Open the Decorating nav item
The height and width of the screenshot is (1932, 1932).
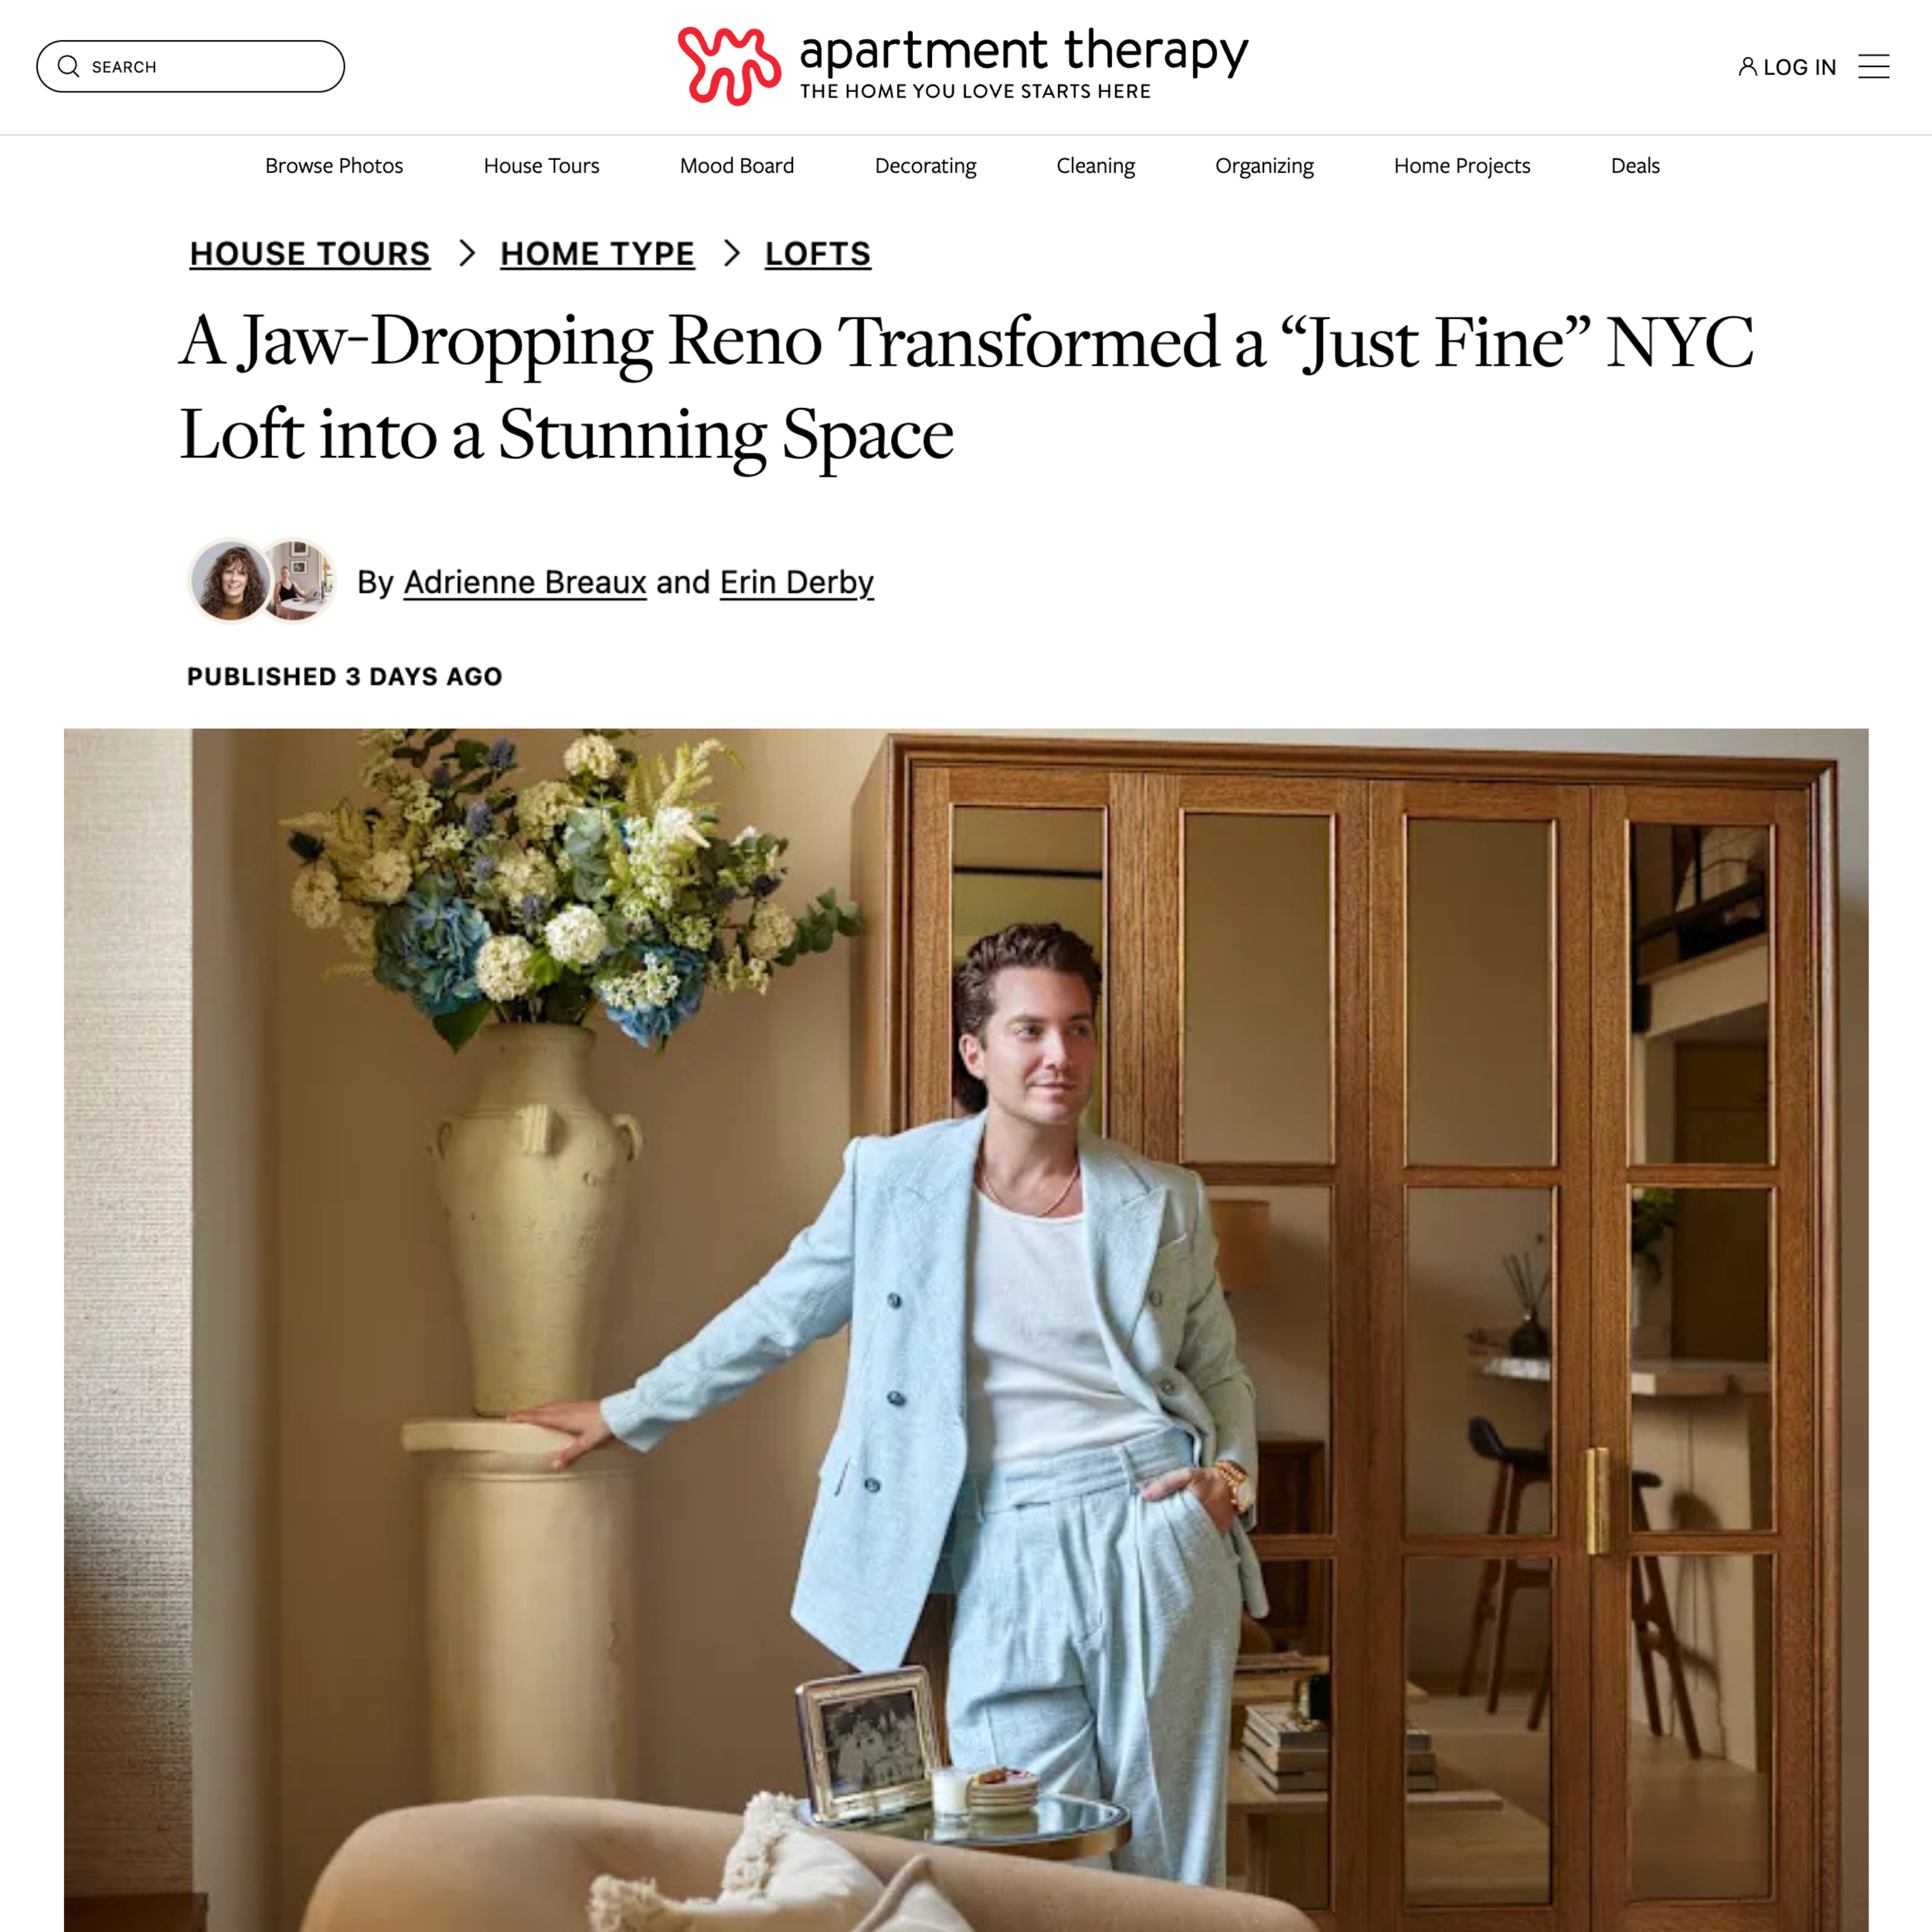pos(925,166)
